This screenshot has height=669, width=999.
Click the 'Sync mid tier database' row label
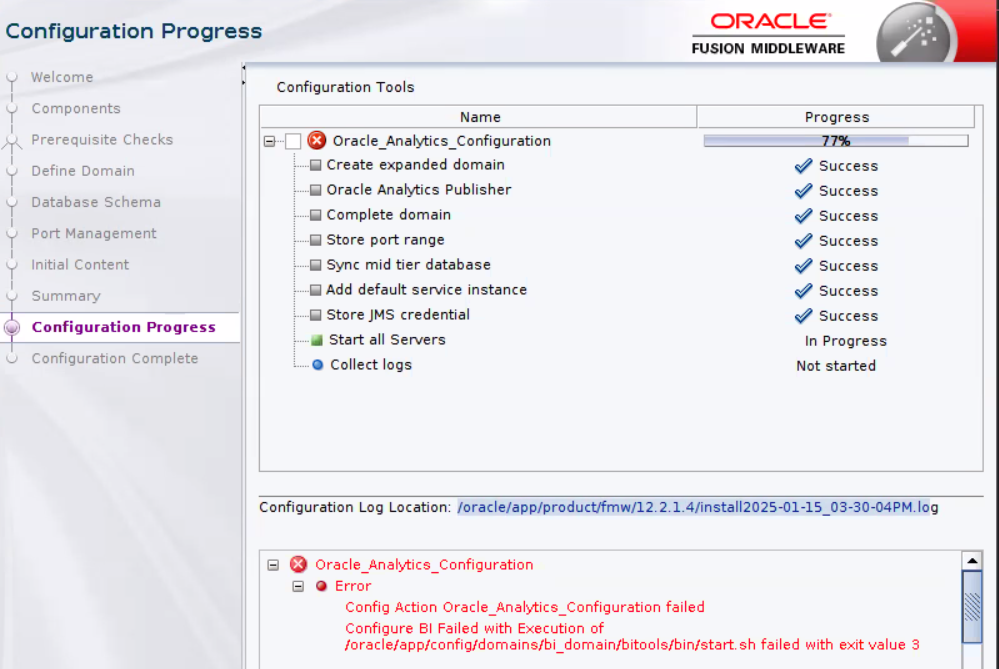408,264
